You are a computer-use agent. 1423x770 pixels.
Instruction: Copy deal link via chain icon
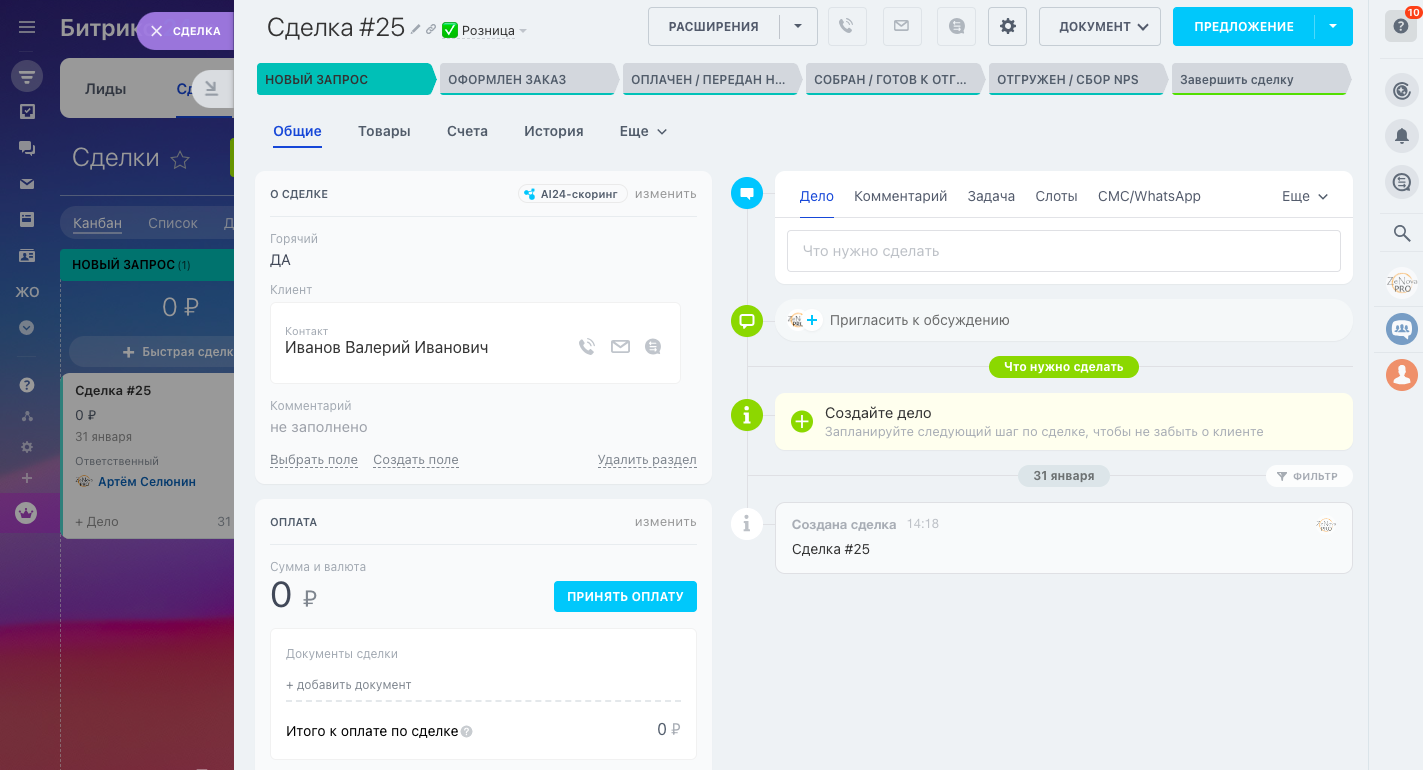(x=431, y=30)
